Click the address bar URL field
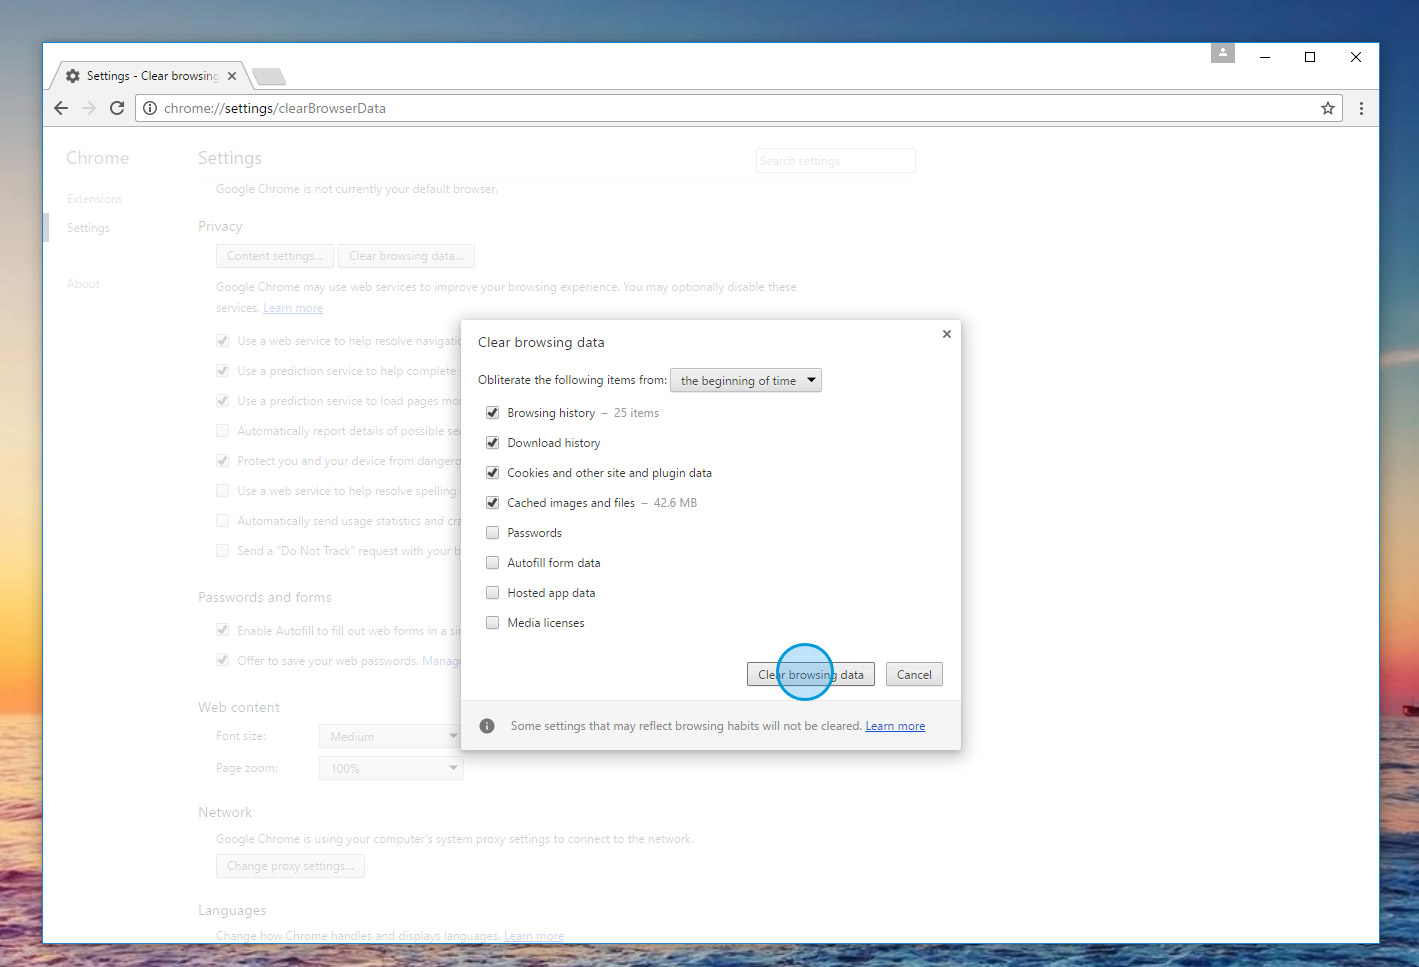The height and width of the screenshot is (967, 1419). (x=700, y=108)
